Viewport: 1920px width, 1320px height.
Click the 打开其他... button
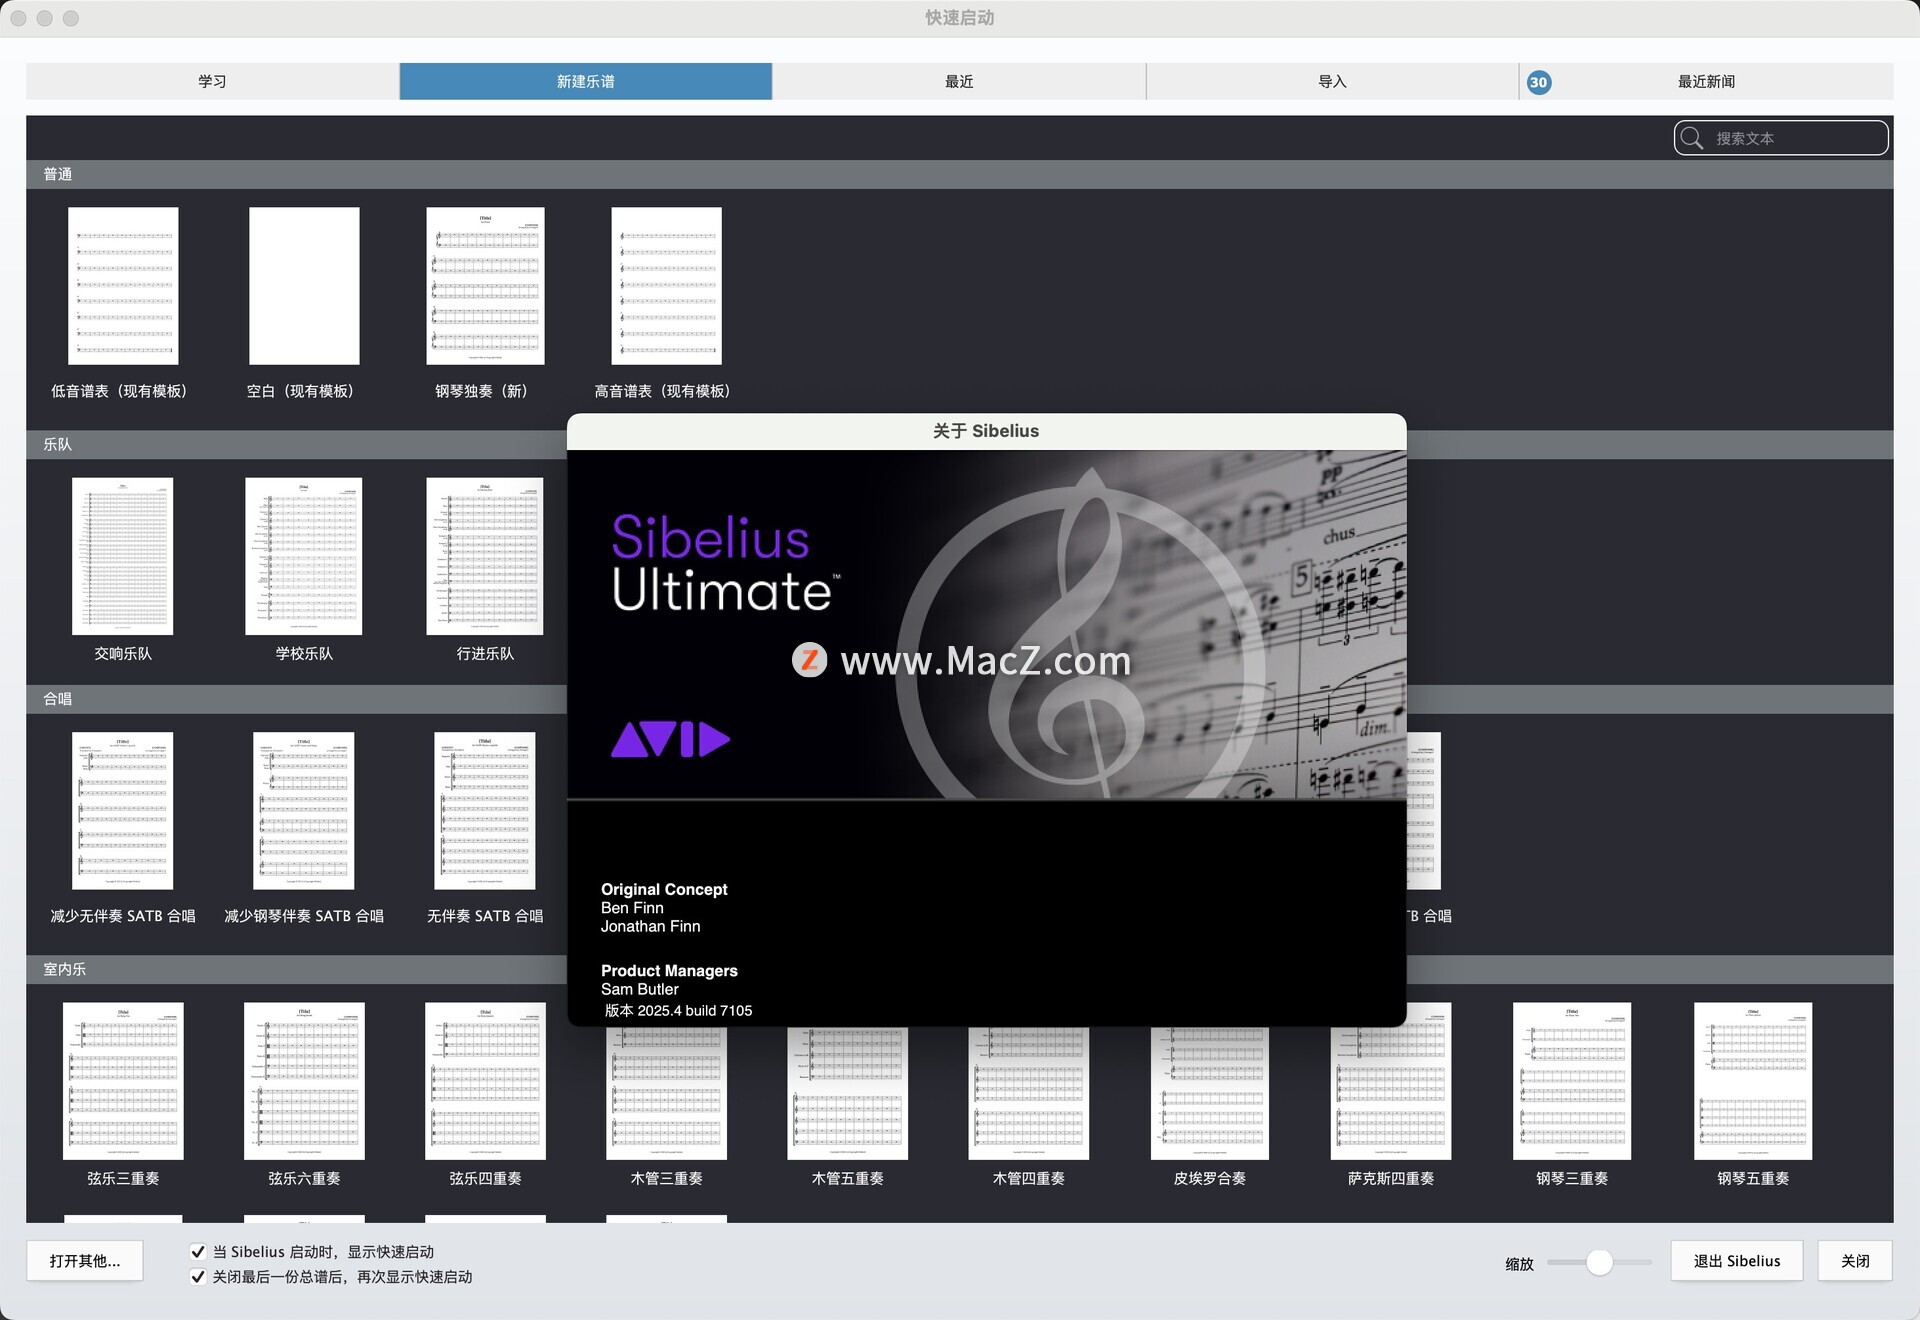[x=85, y=1261]
